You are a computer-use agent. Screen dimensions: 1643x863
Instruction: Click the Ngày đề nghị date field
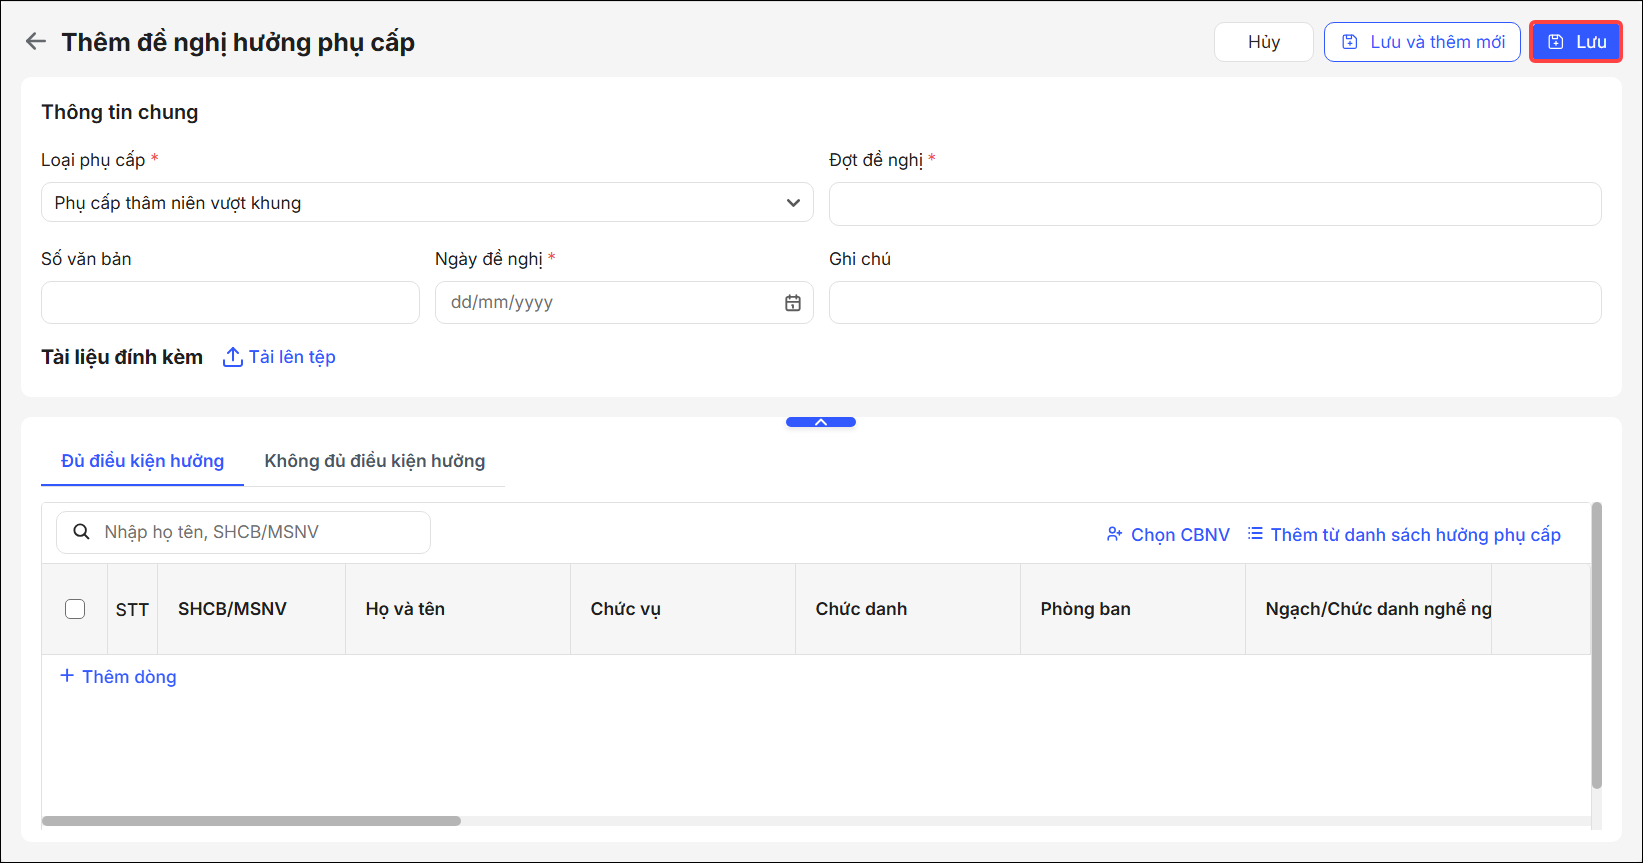(x=624, y=302)
